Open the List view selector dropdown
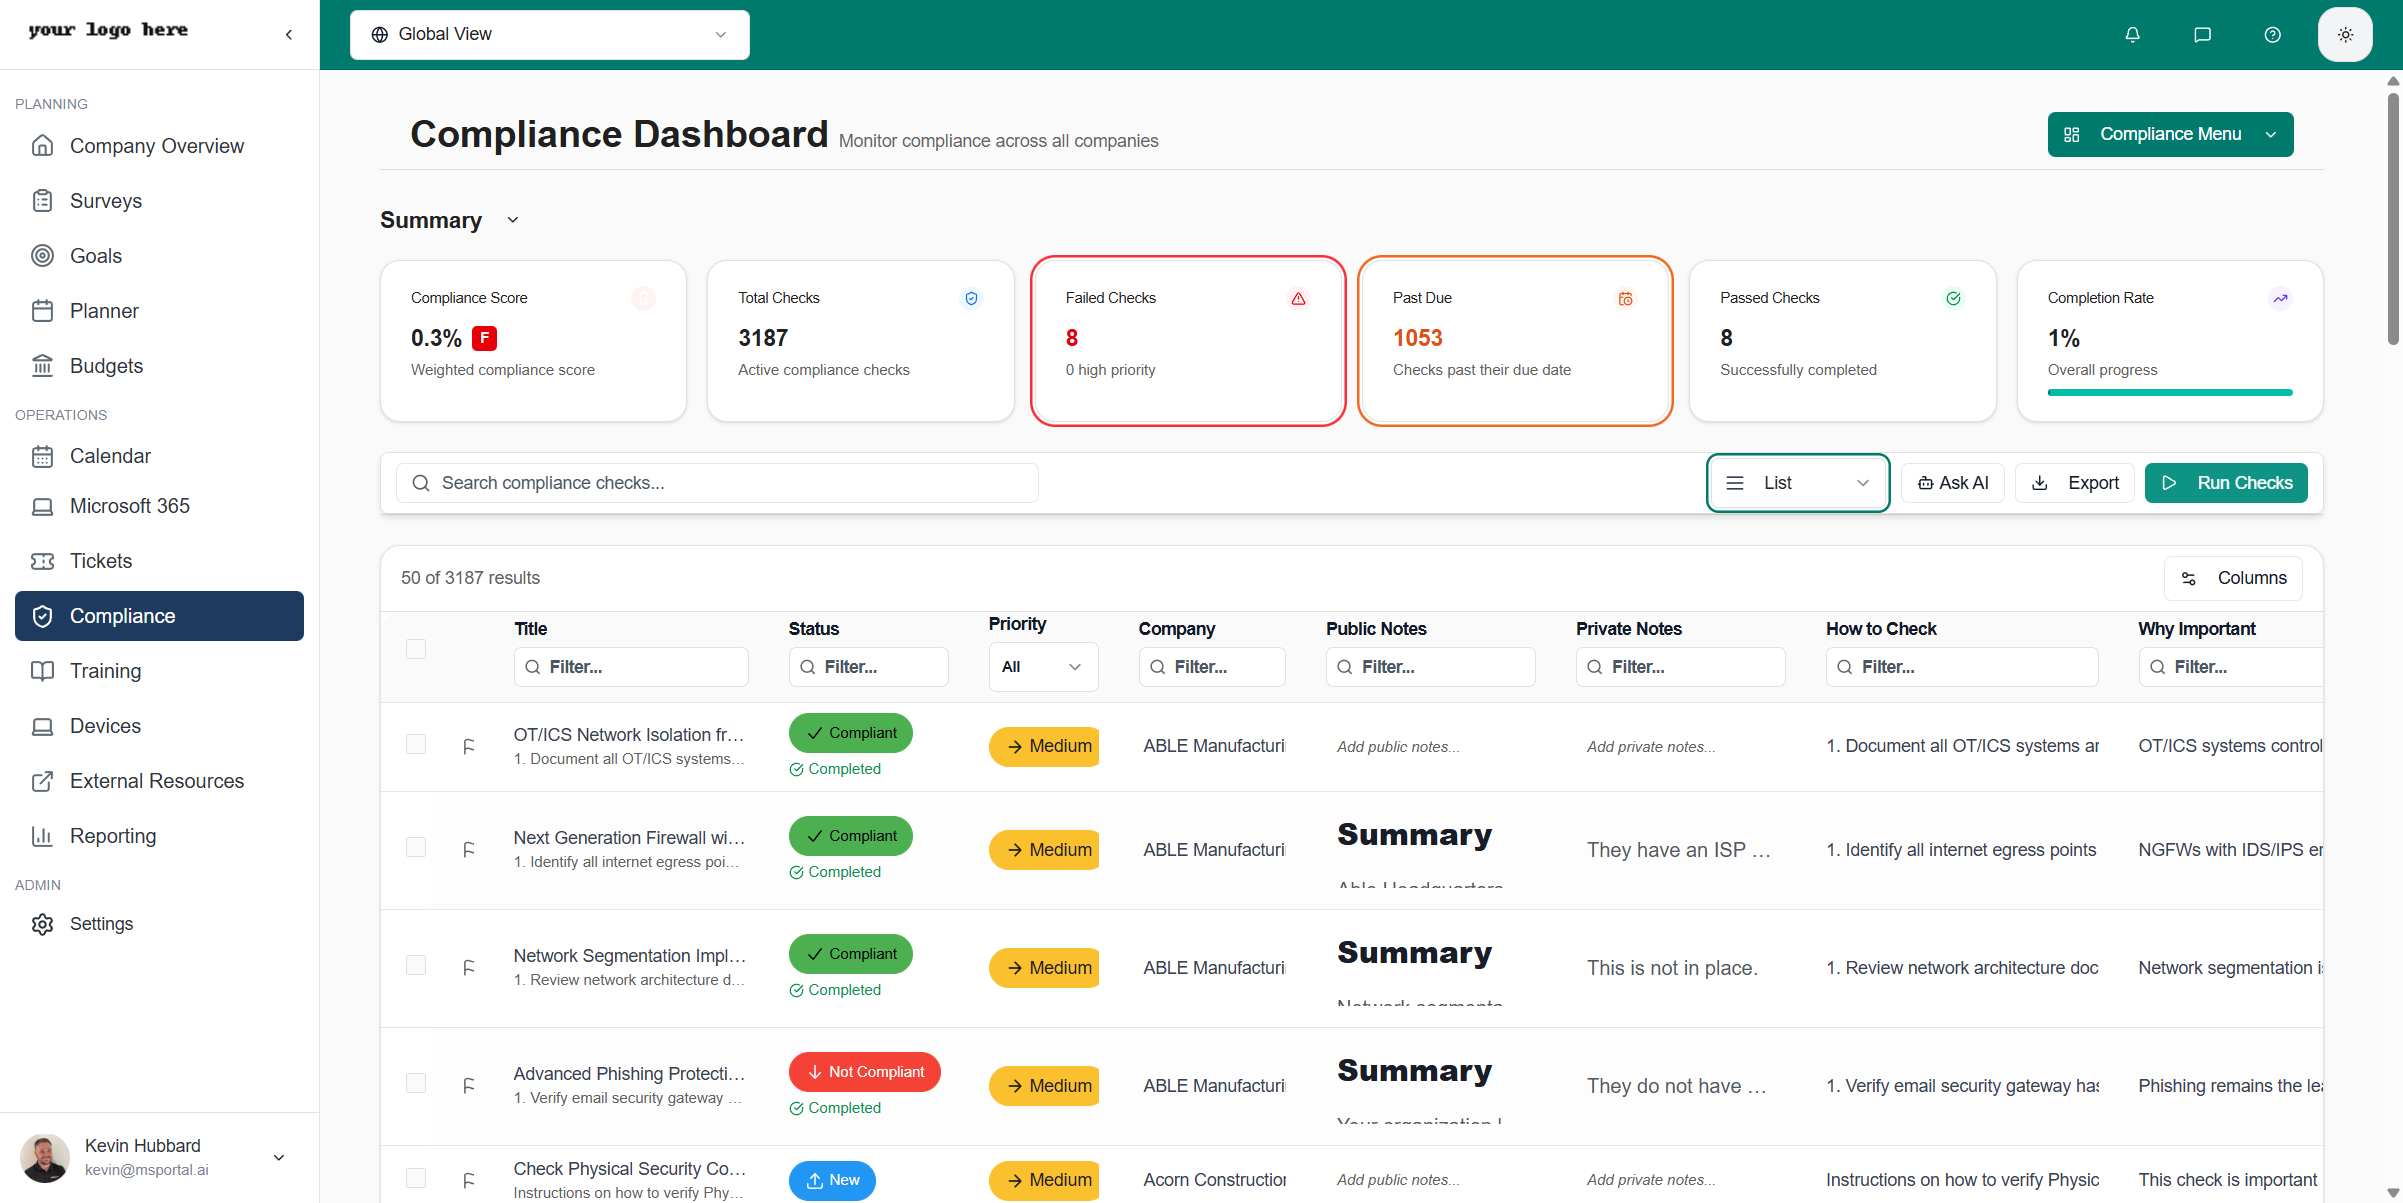 click(1797, 482)
